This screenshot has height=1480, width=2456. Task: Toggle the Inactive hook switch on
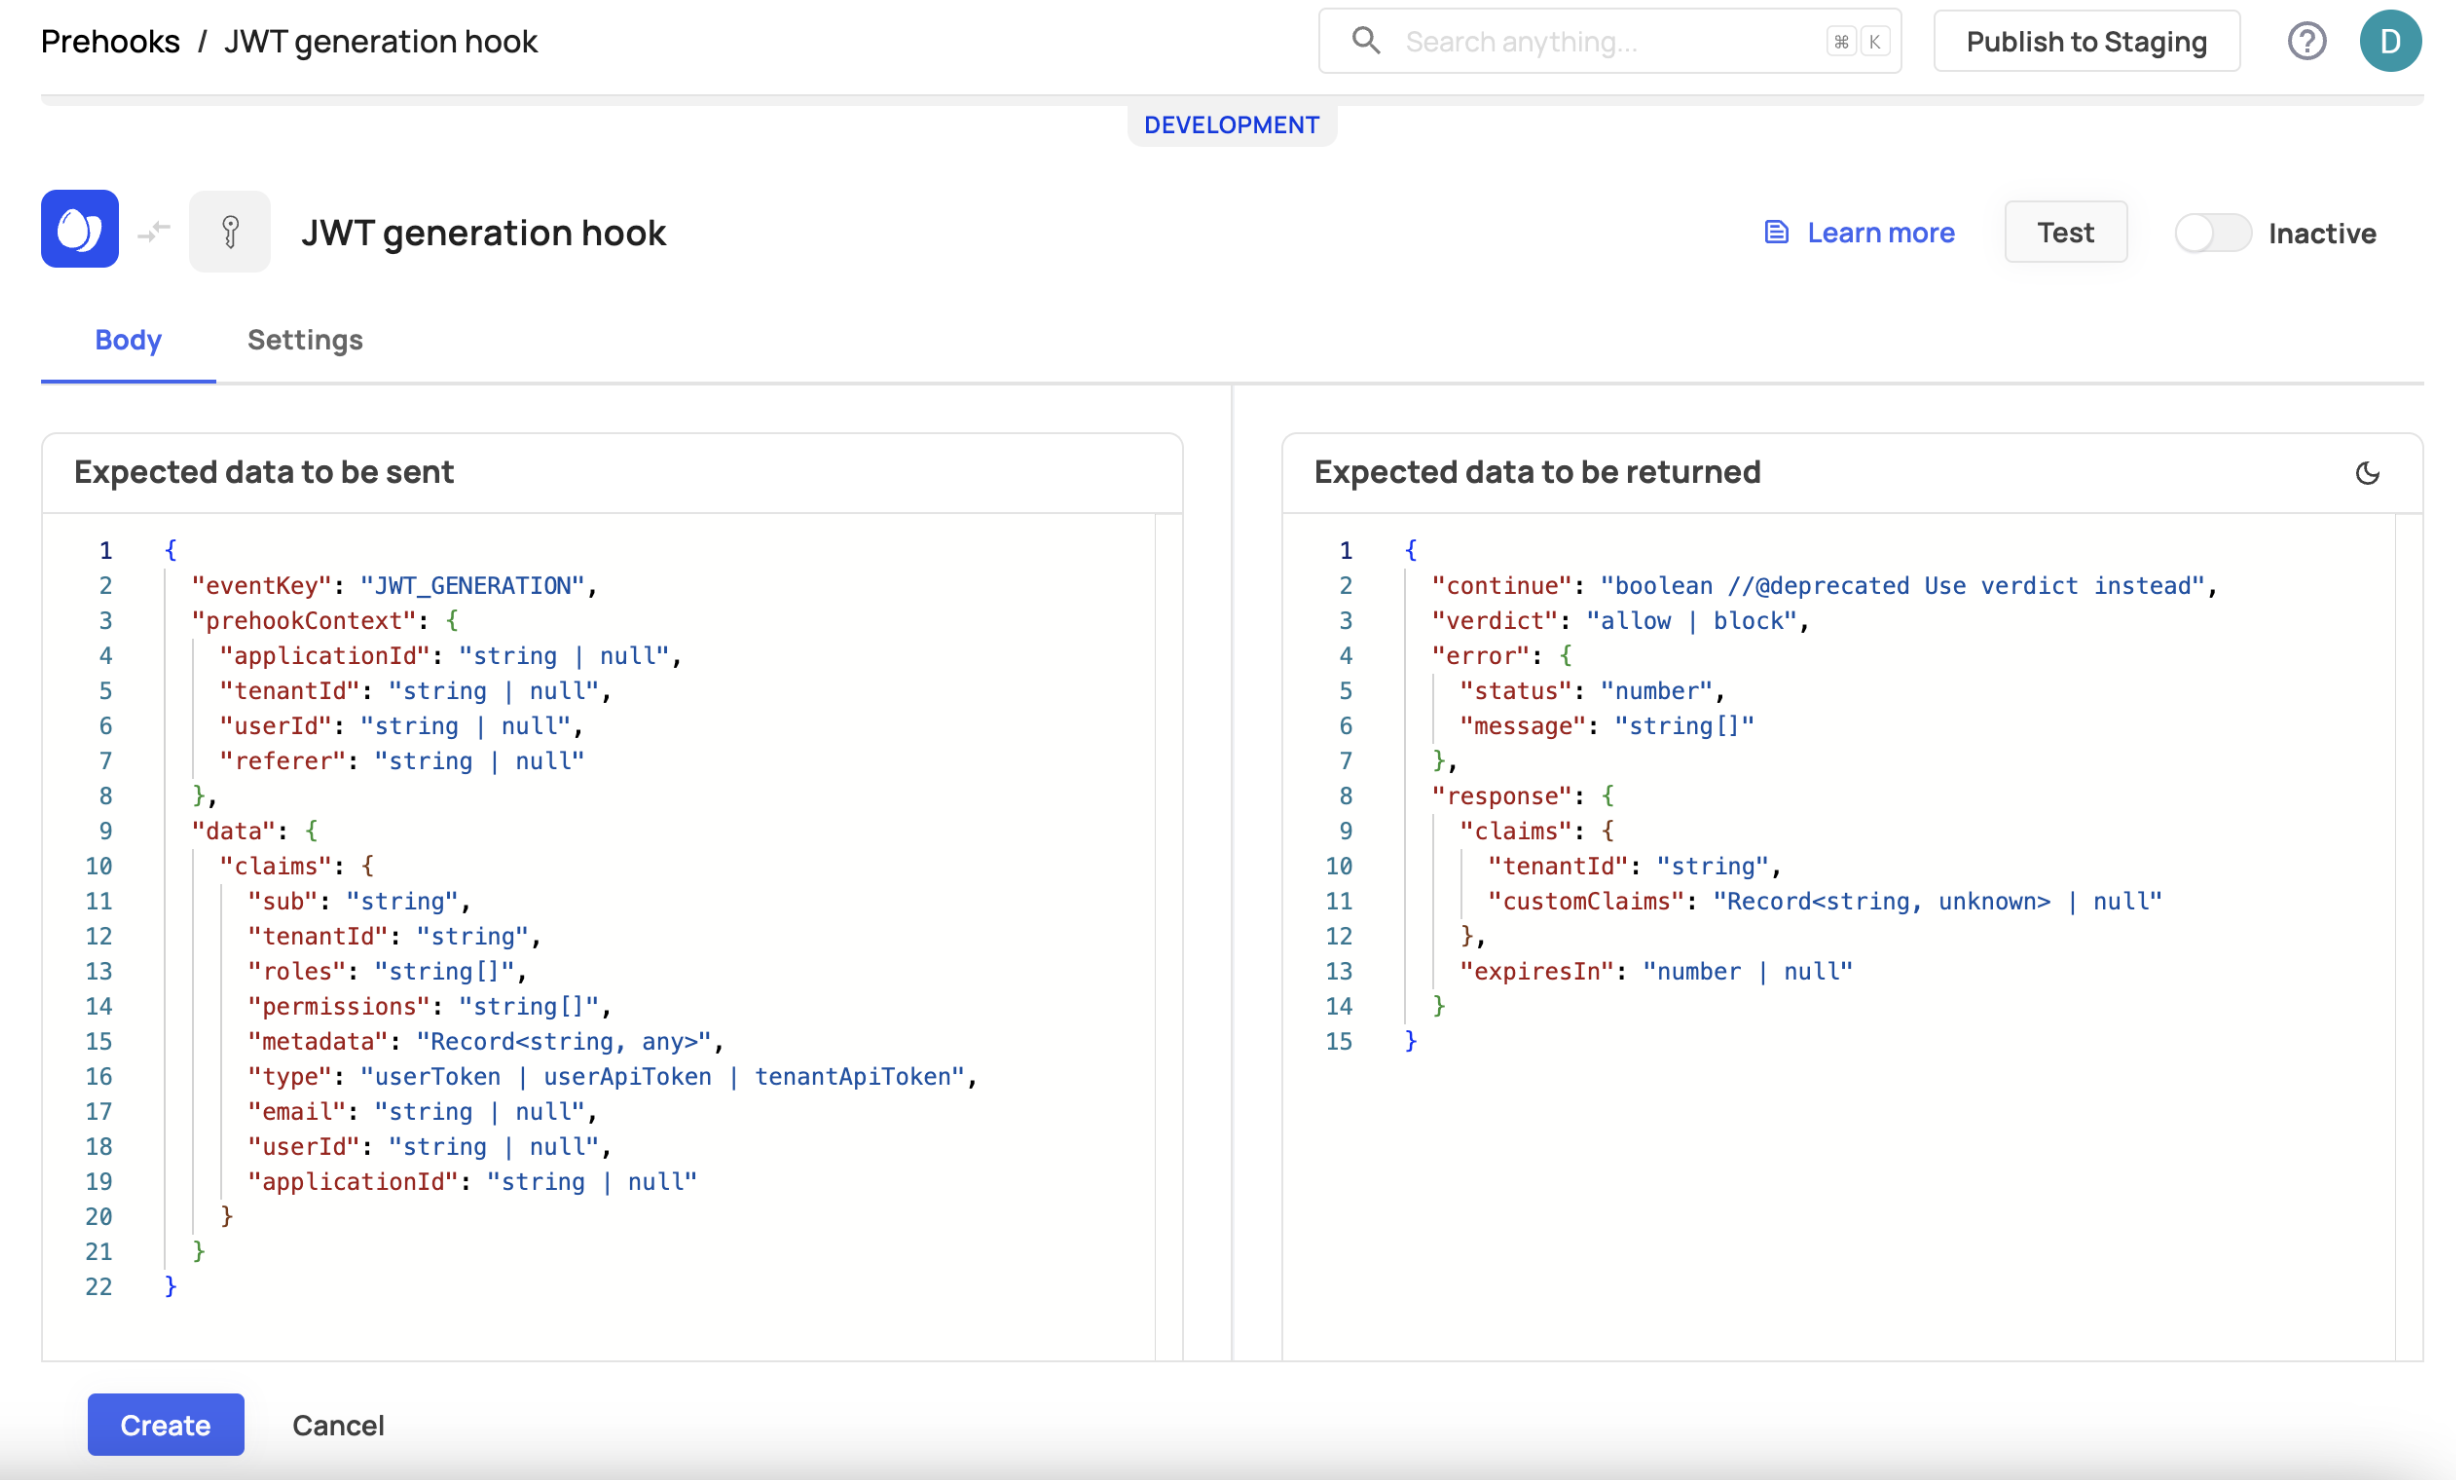[x=2211, y=233]
